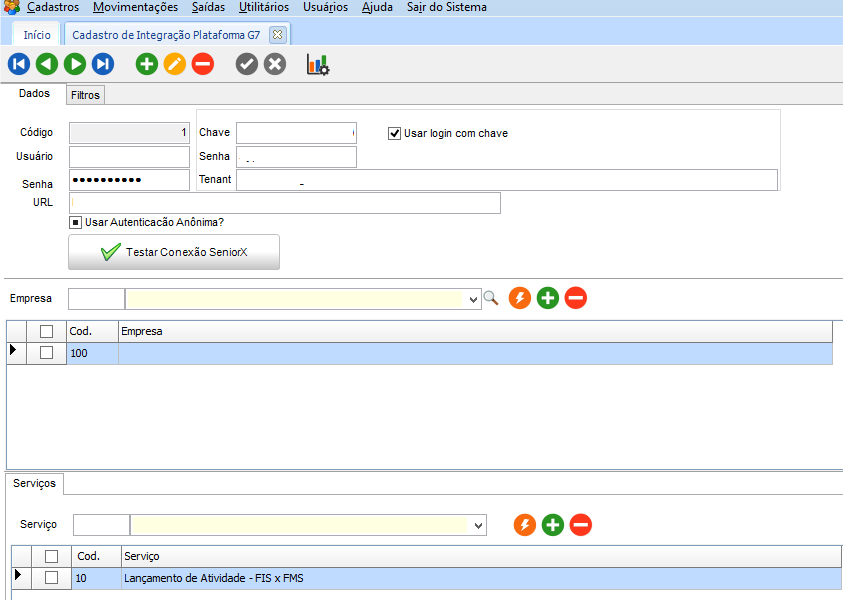Select Empresa row with code 100

[x=419, y=353]
